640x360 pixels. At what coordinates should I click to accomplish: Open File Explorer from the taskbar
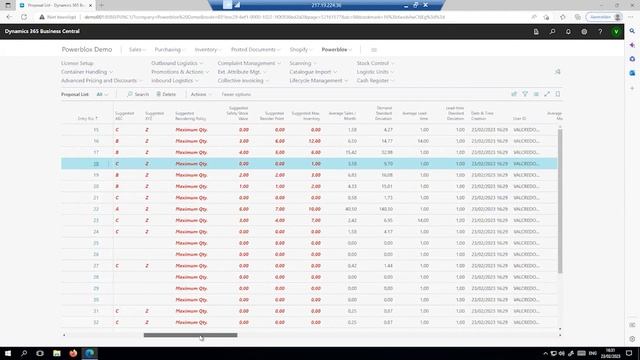57,353
